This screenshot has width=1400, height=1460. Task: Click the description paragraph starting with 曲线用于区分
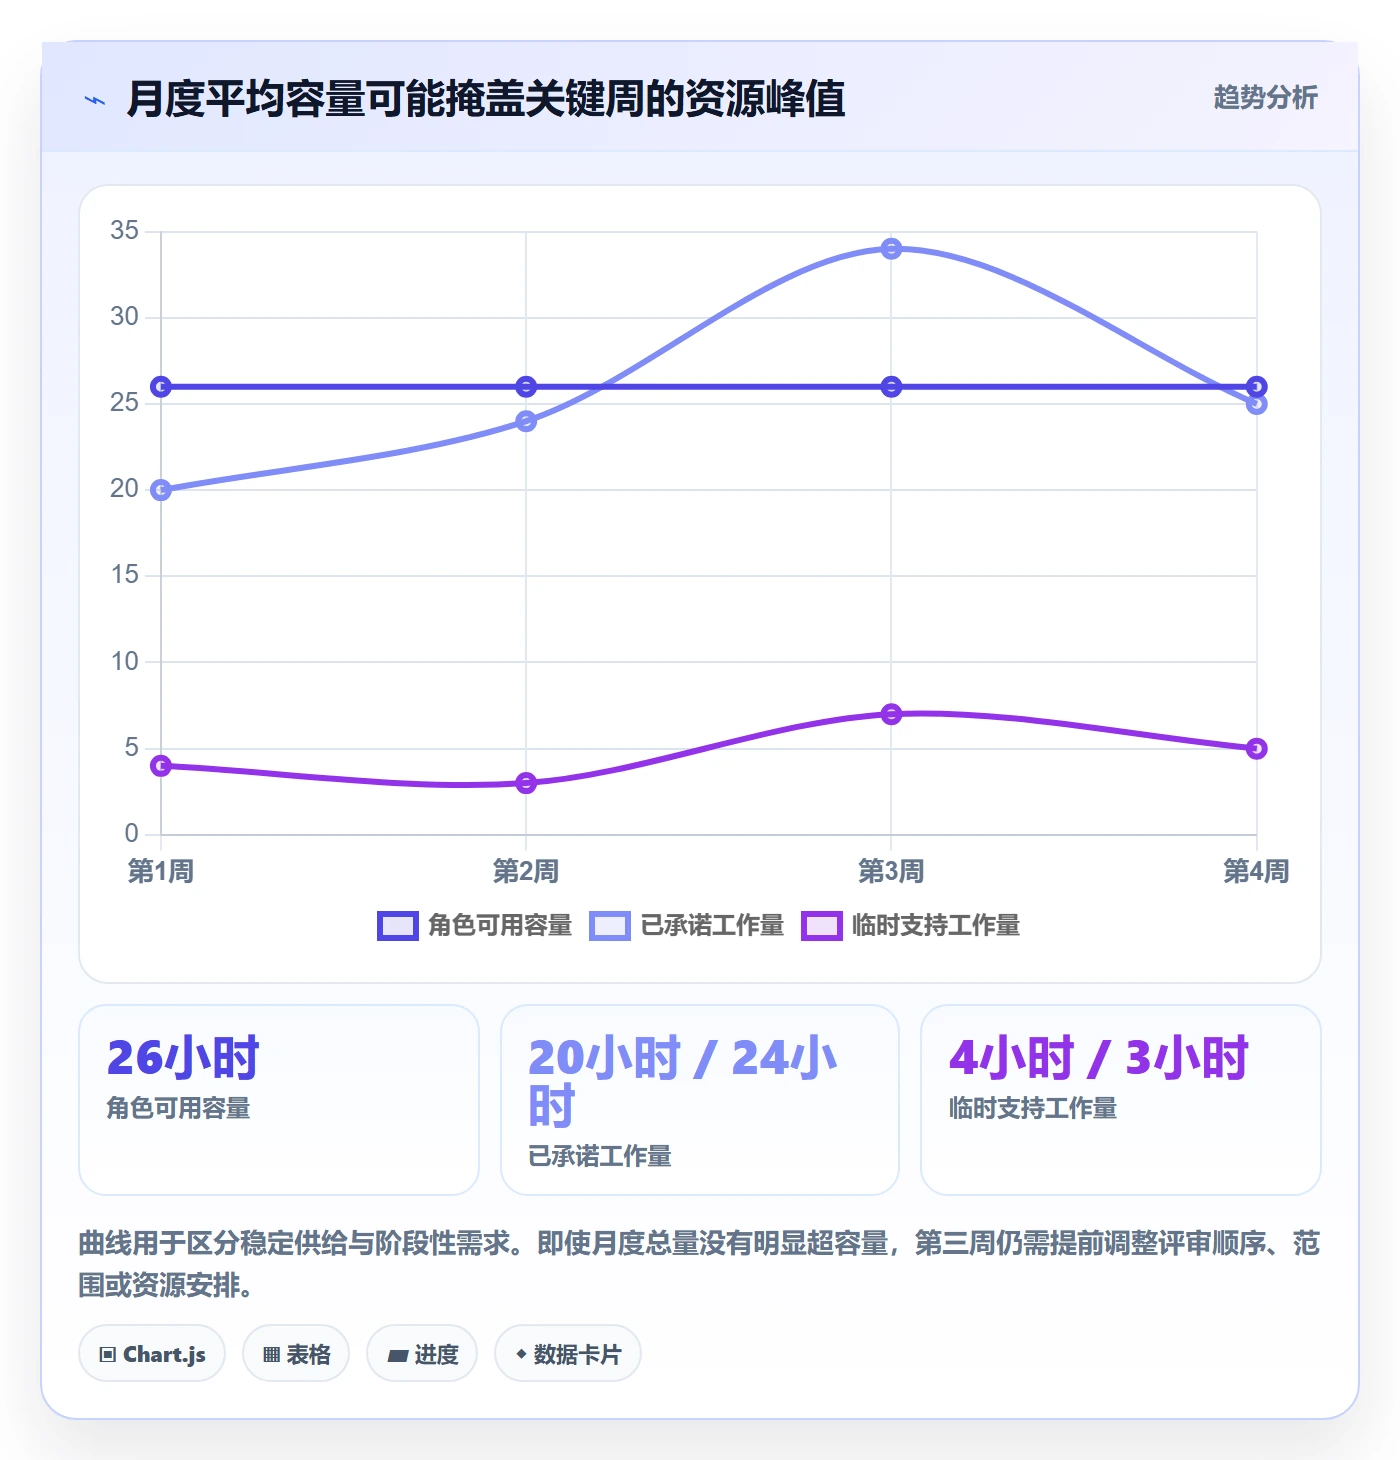point(700,1264)
